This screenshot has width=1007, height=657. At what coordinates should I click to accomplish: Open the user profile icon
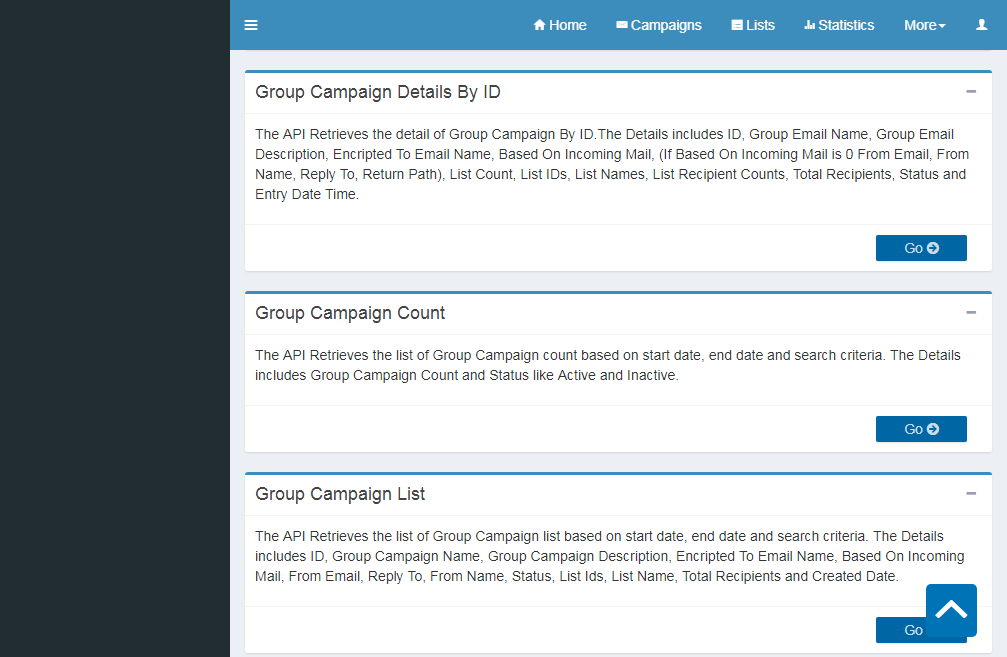click(981, 25)
